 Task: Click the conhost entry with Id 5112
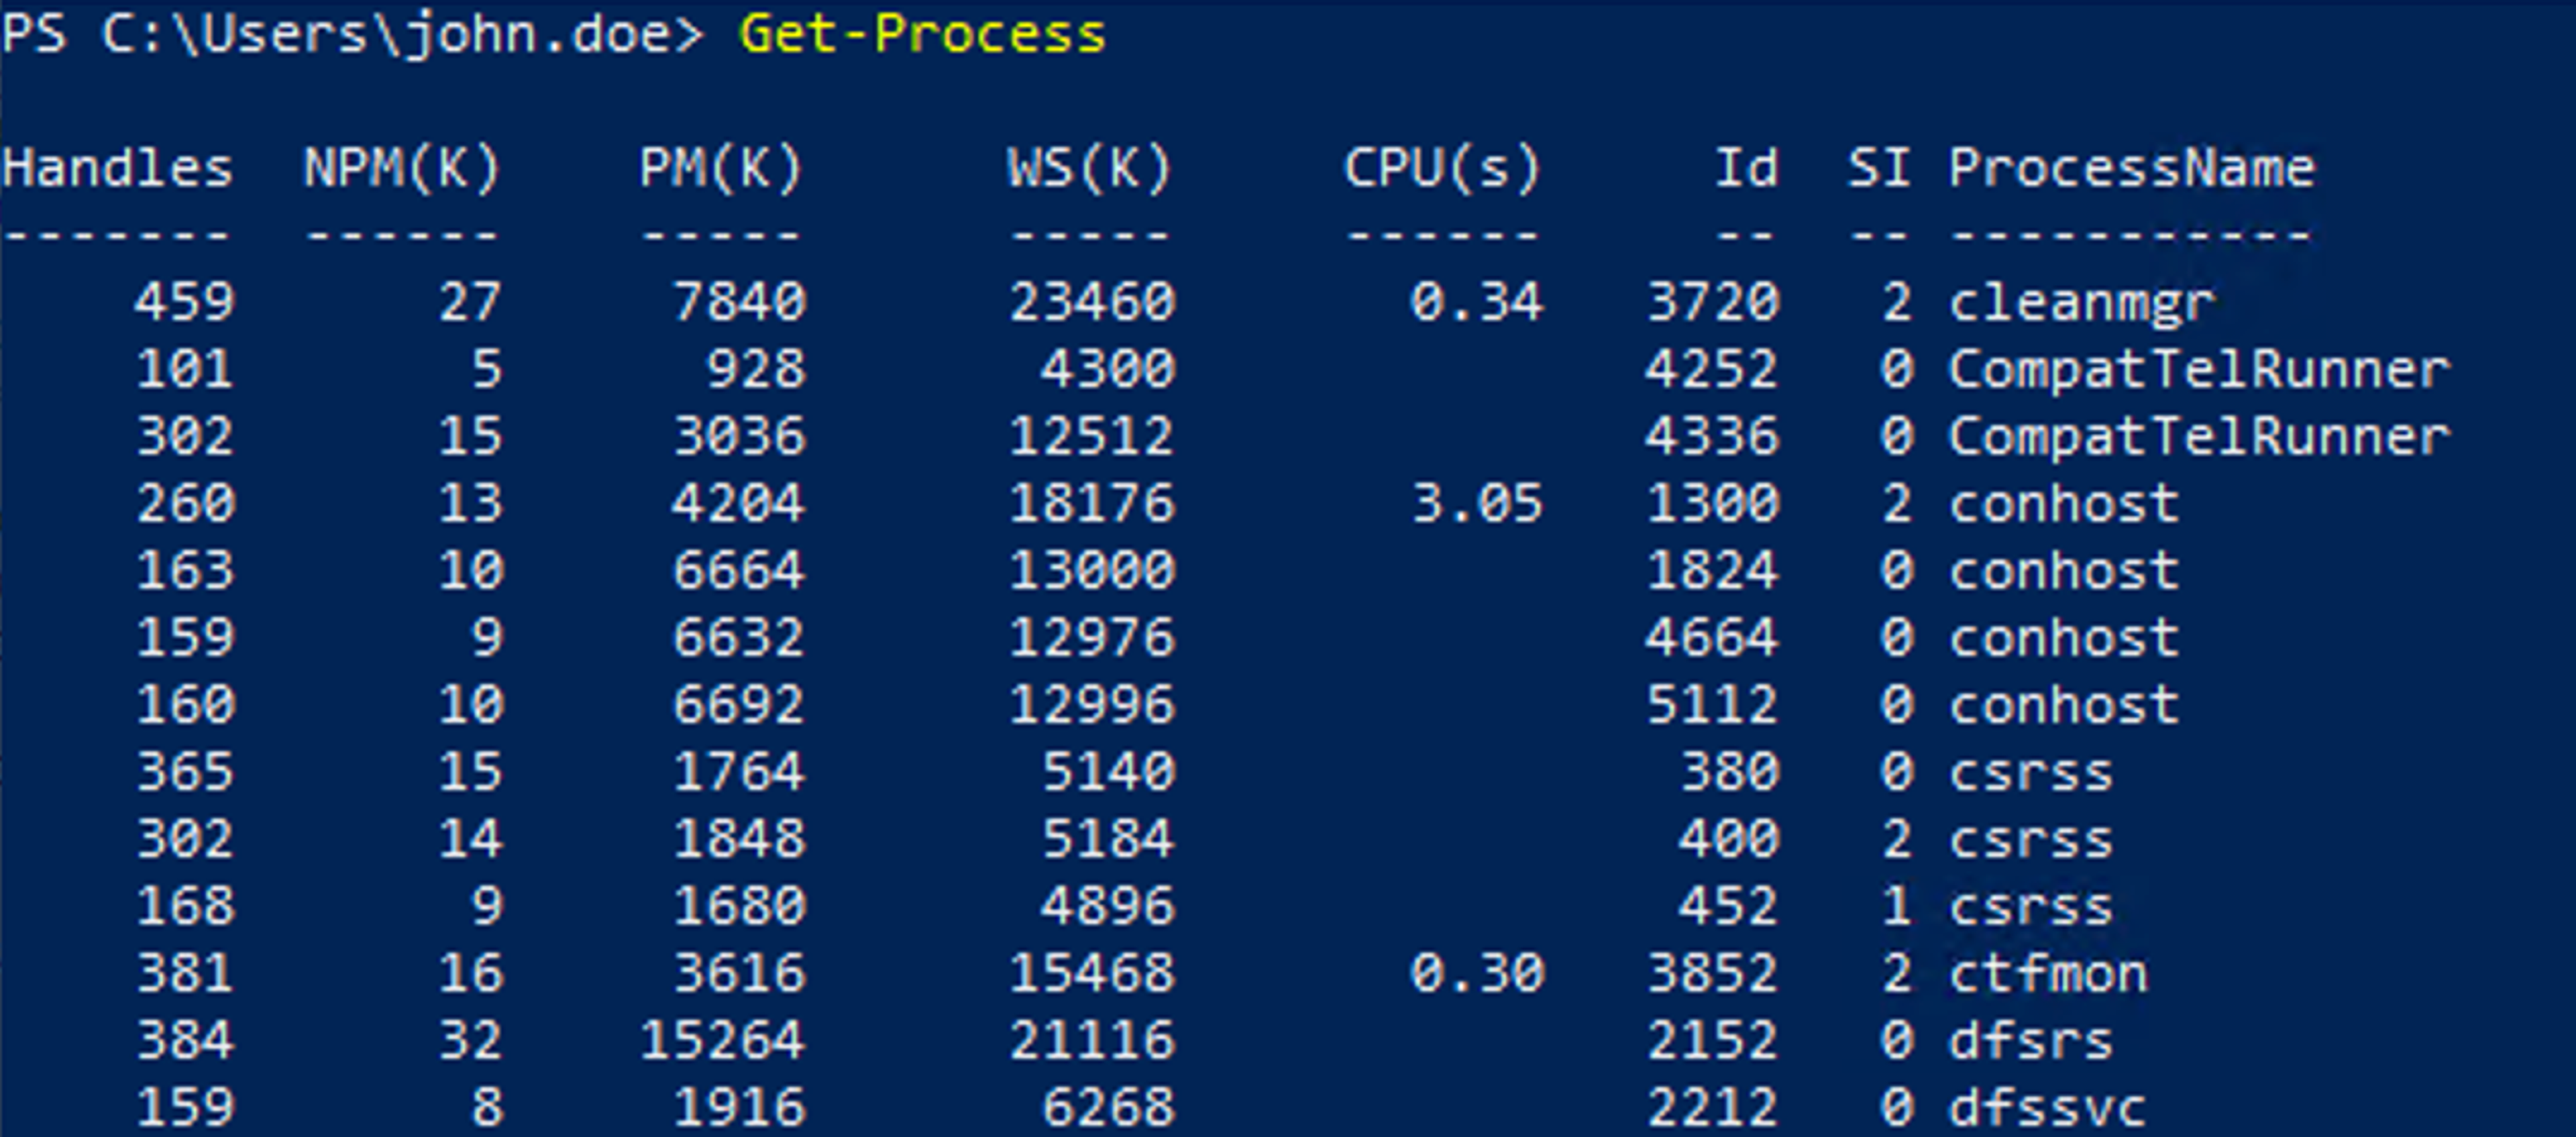(2064, 705)
